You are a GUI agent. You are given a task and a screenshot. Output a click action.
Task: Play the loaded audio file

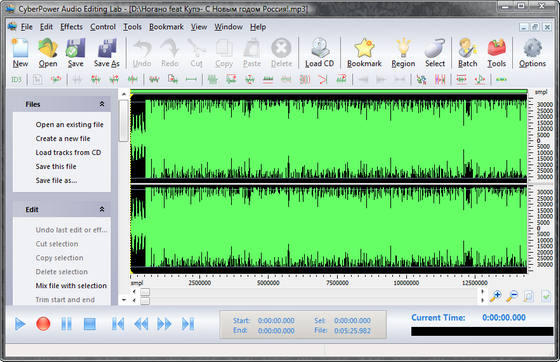click(20, 324)
